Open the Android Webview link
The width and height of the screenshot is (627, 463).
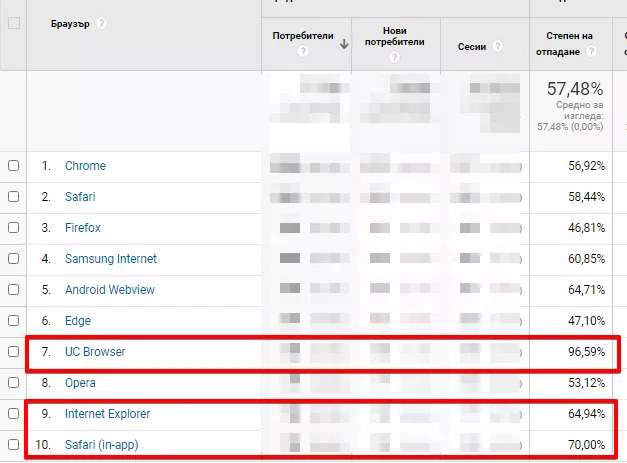pos(110,289)
